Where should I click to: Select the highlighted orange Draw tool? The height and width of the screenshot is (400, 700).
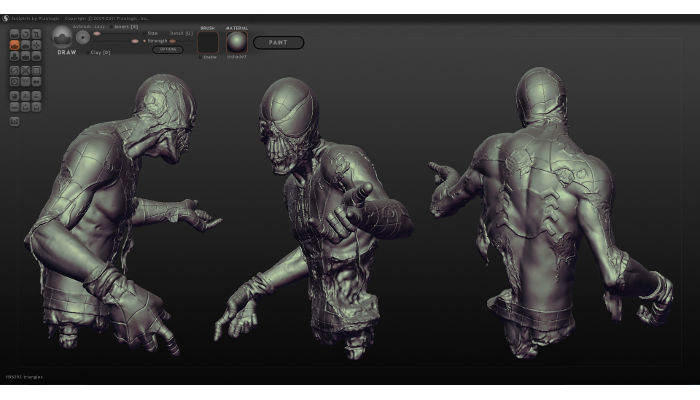point(14,45)
